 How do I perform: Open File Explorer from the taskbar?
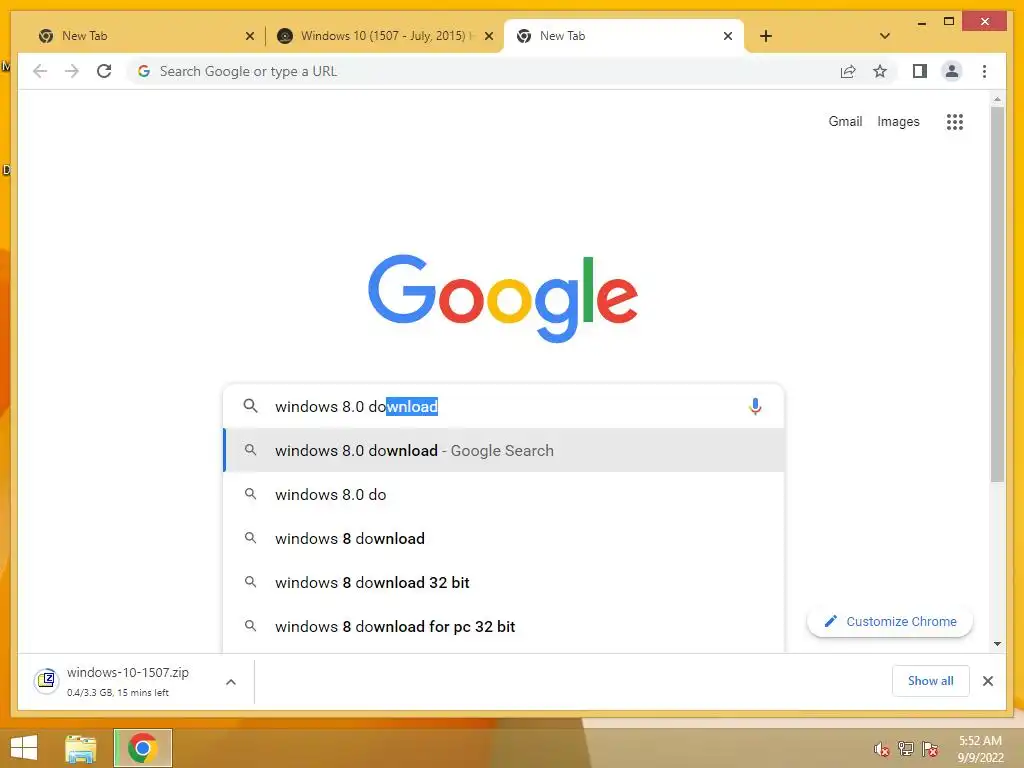[81, 748]
